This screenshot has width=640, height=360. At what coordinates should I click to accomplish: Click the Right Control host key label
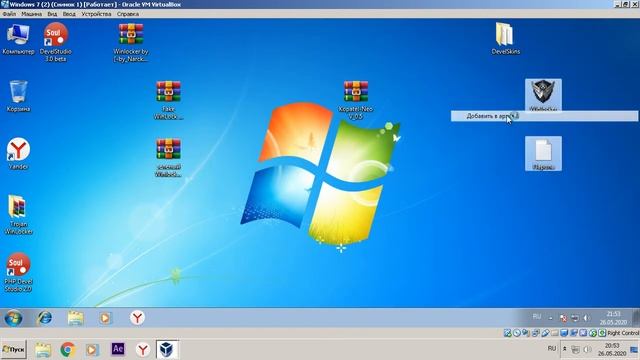(x=623, y=333)
